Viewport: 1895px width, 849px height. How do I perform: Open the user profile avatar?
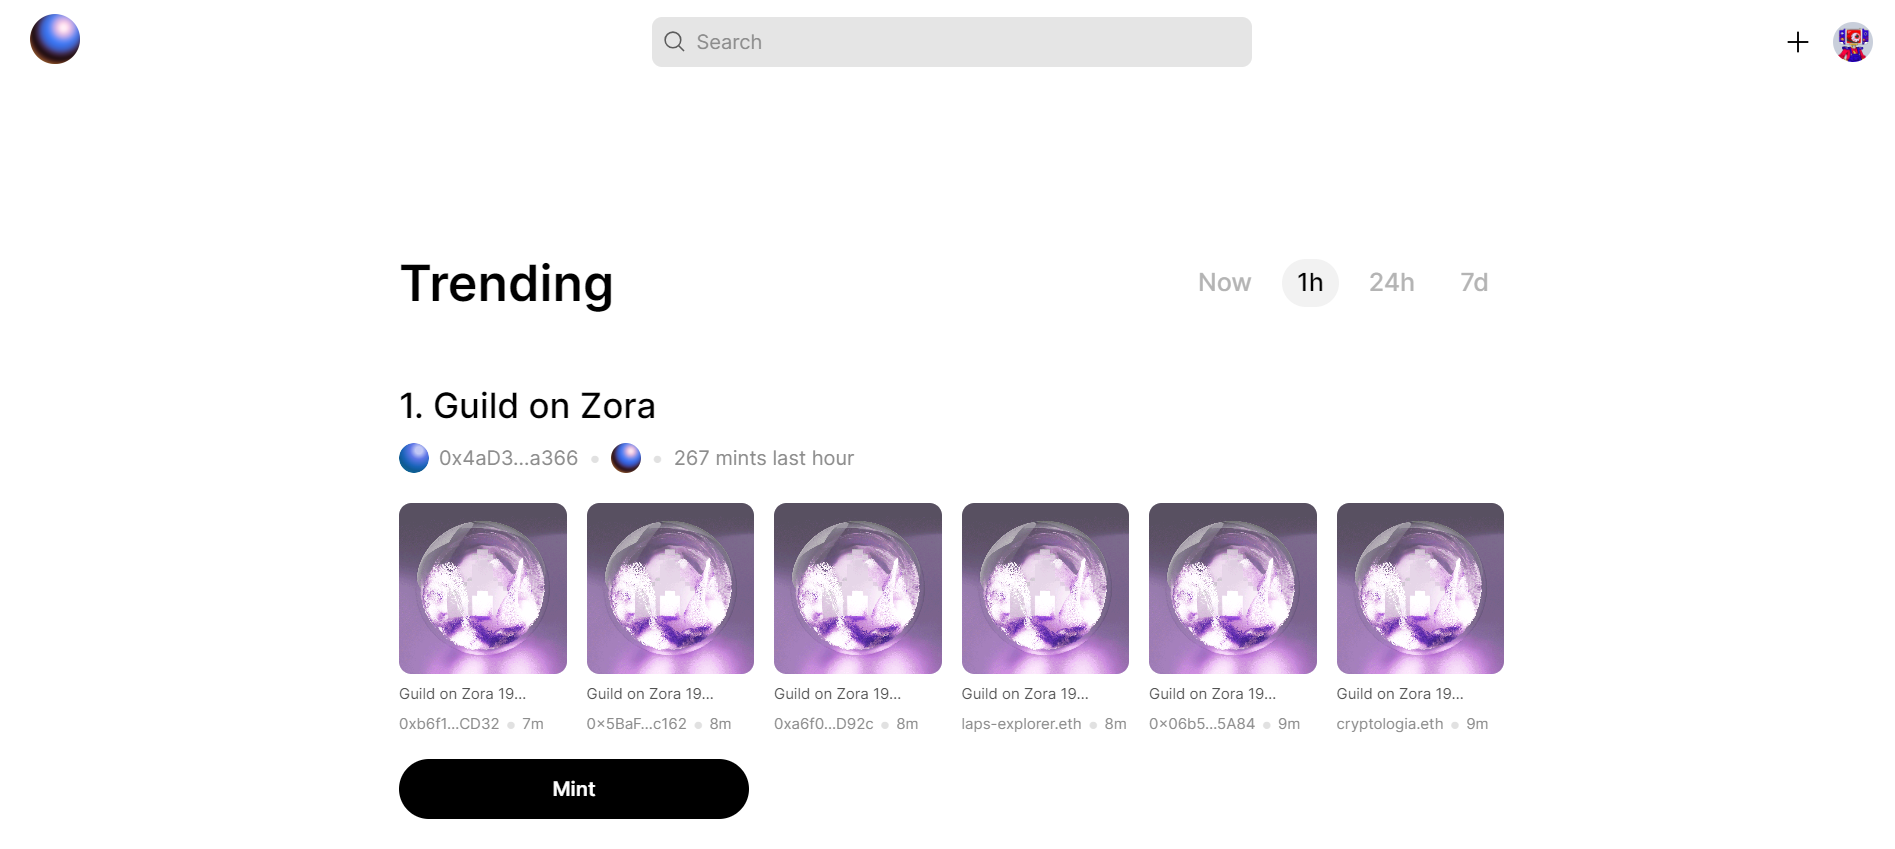coord(1852,42)
